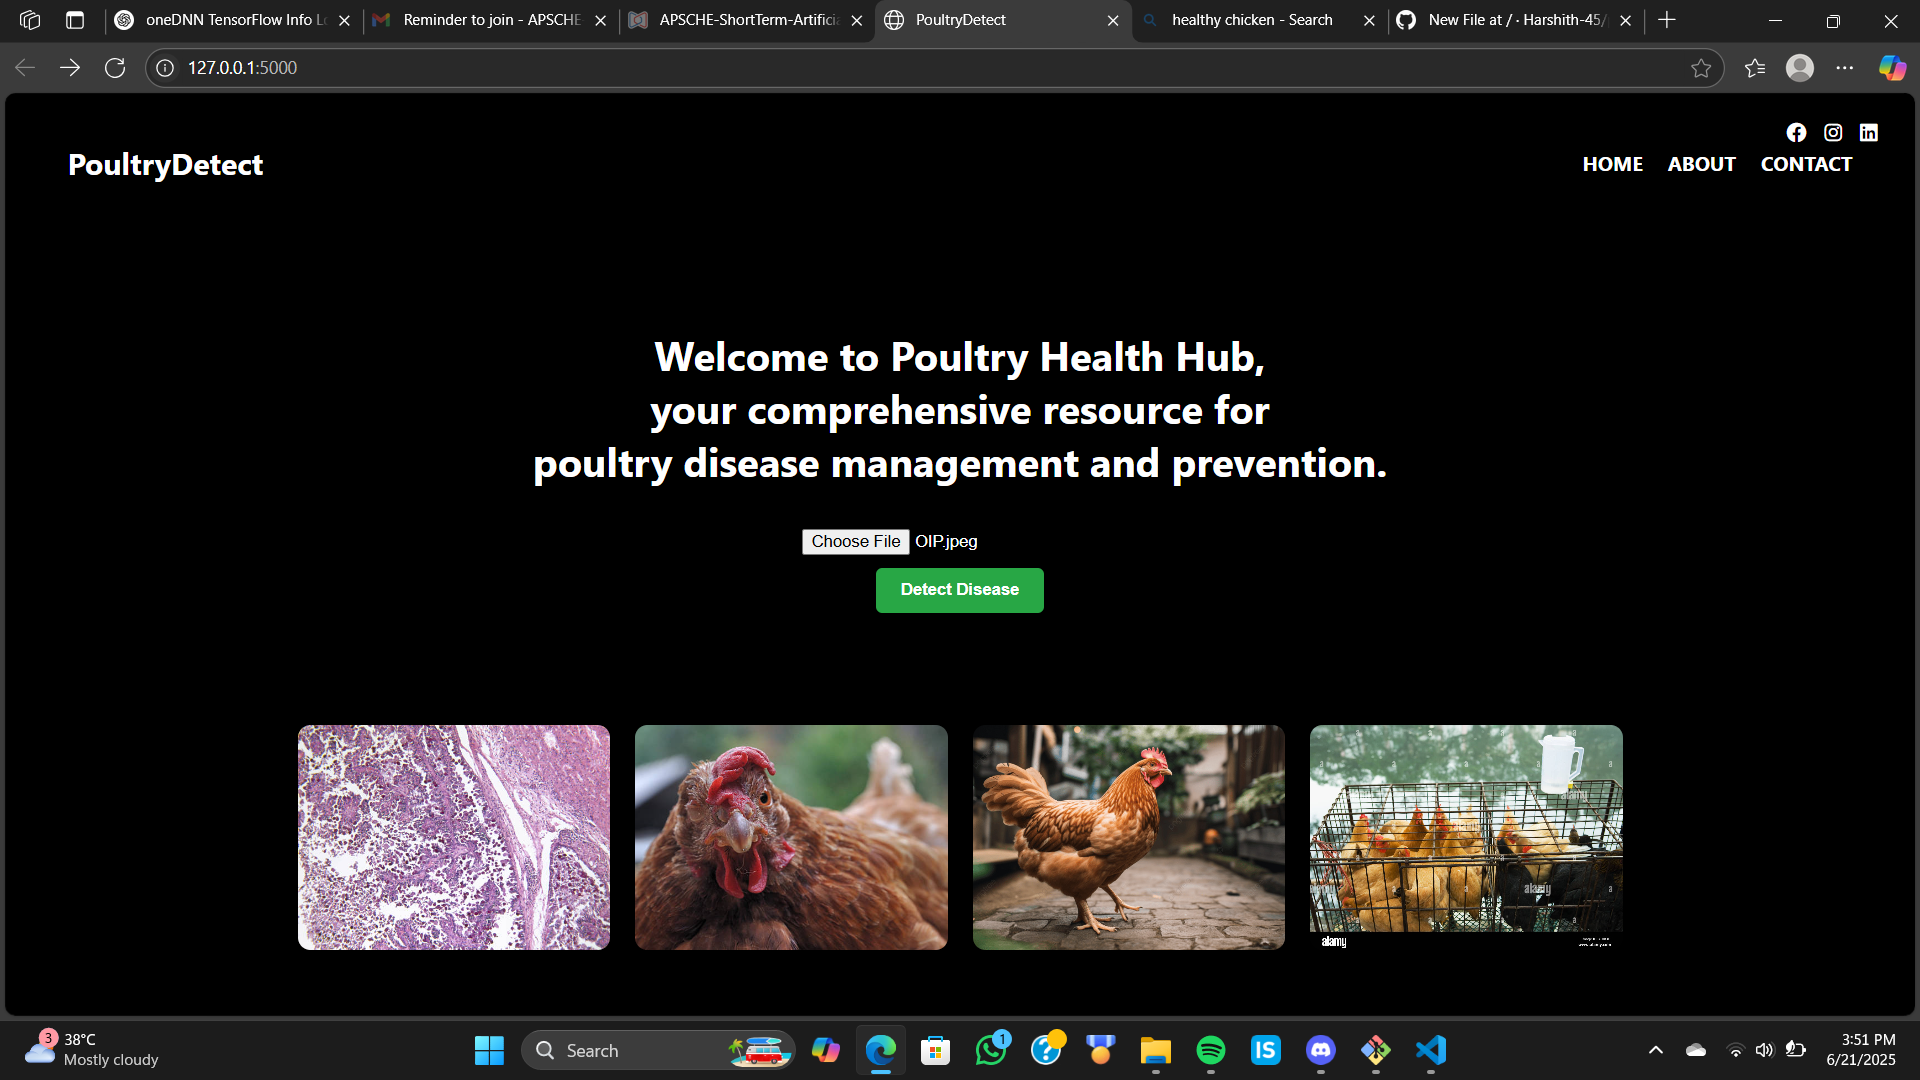This screenshot has height=1080, width=1920.
Task: Click the Detect Disease button
Action: 959,590
